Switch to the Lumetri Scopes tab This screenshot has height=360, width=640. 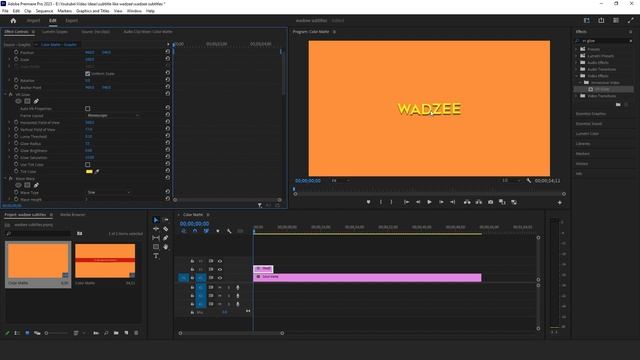click(x=55, y=31)
